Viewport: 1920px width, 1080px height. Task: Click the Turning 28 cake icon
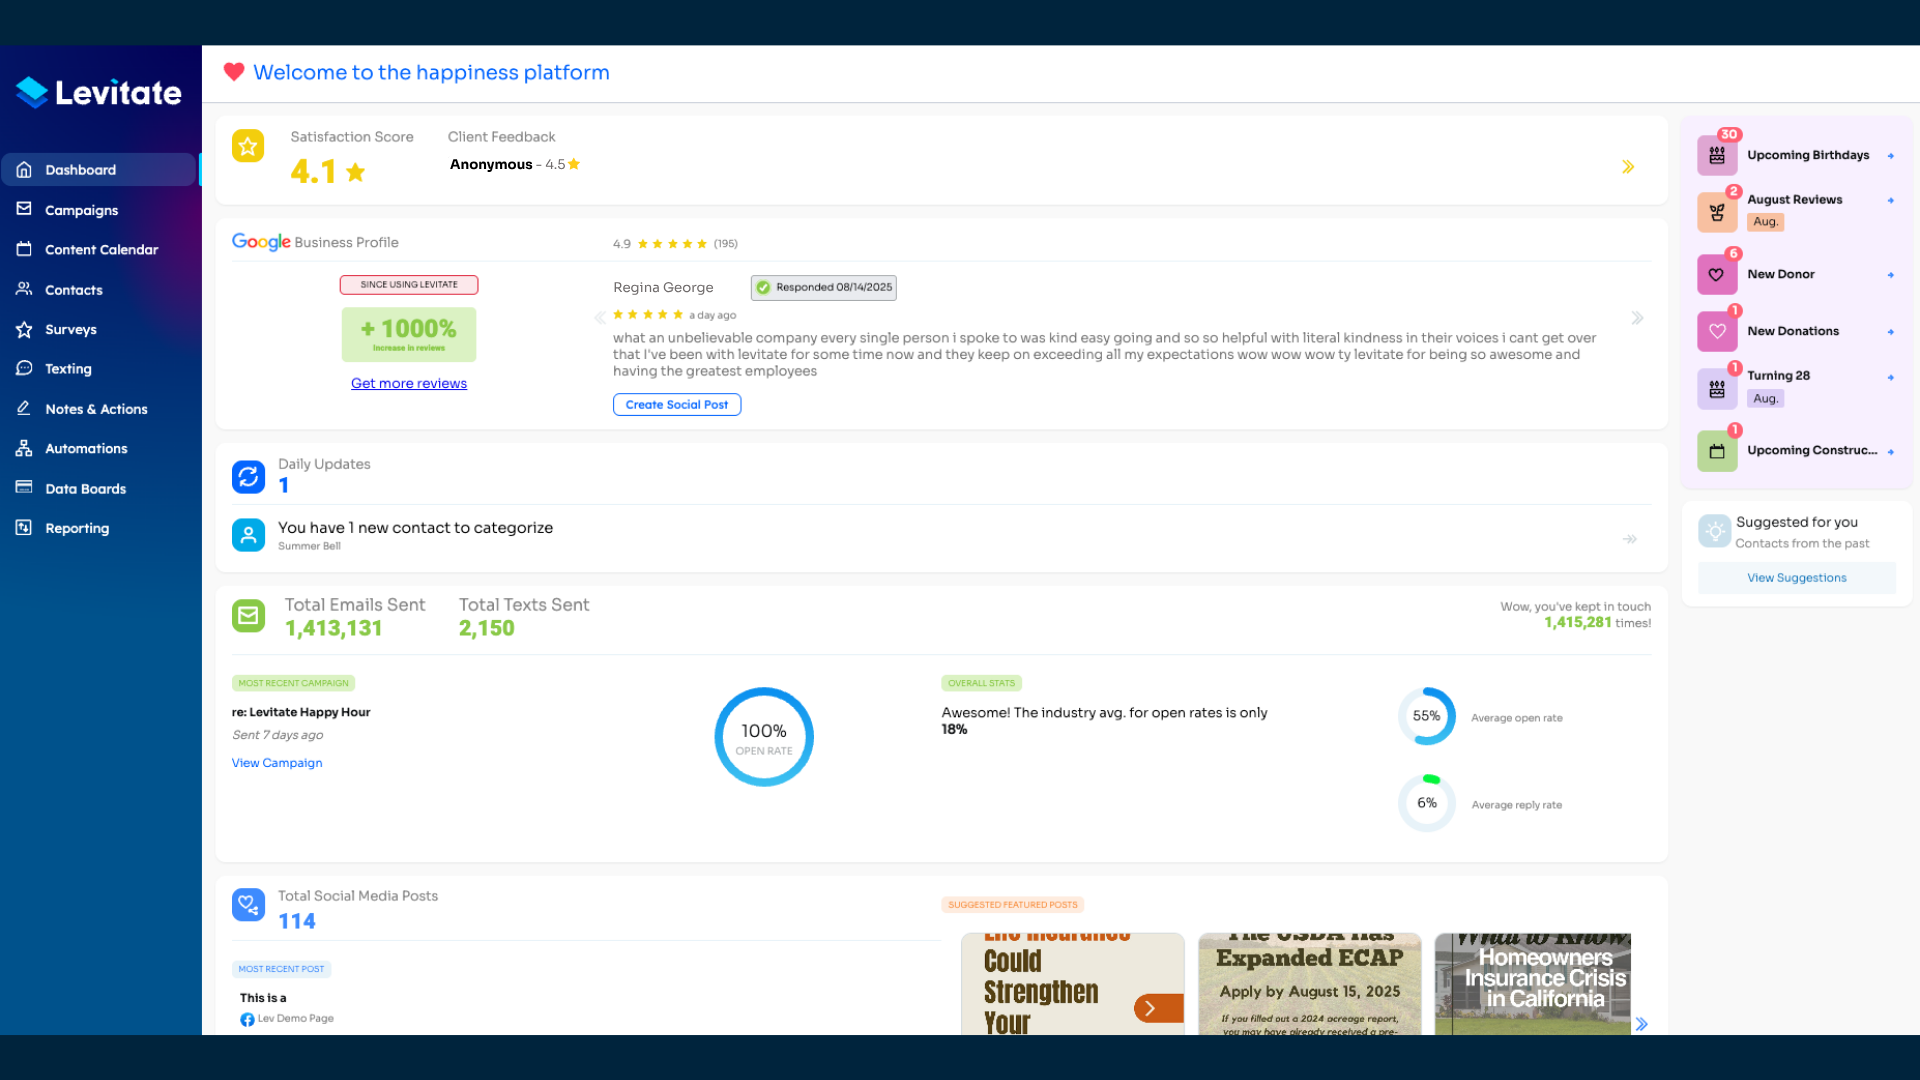(x=1717, y=390)
